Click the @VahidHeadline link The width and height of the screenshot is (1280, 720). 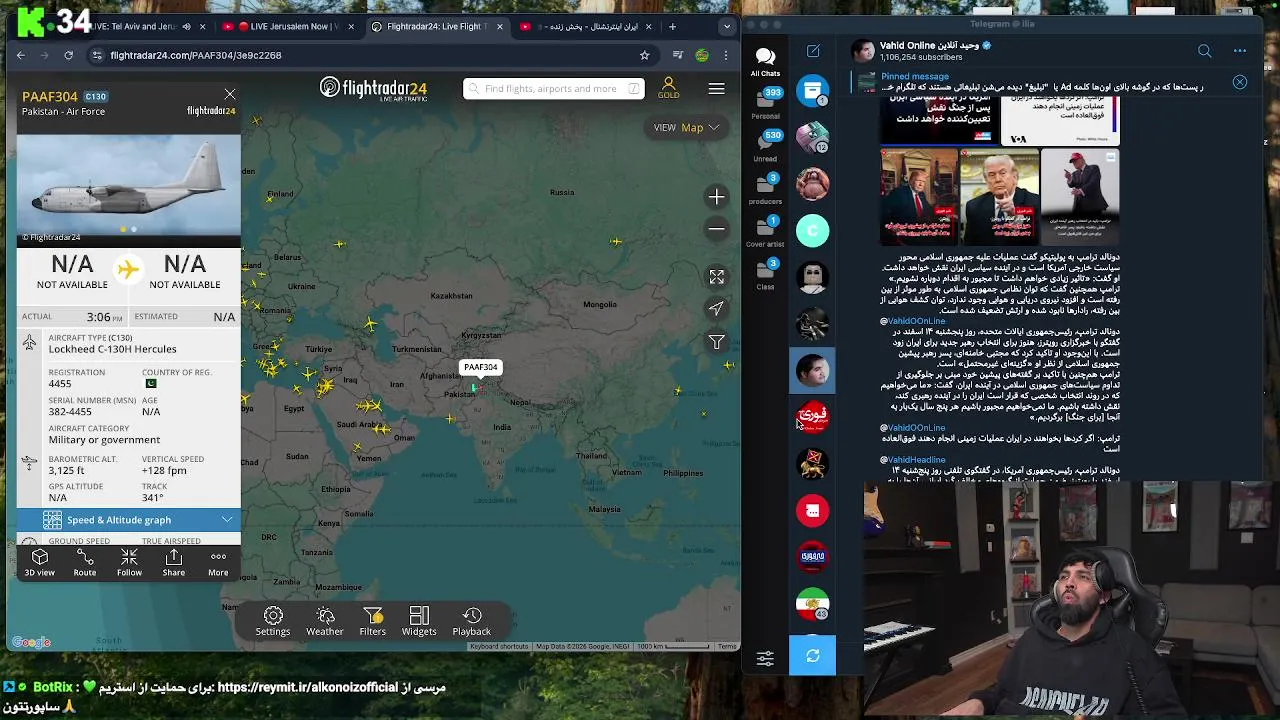click(912, 460)
